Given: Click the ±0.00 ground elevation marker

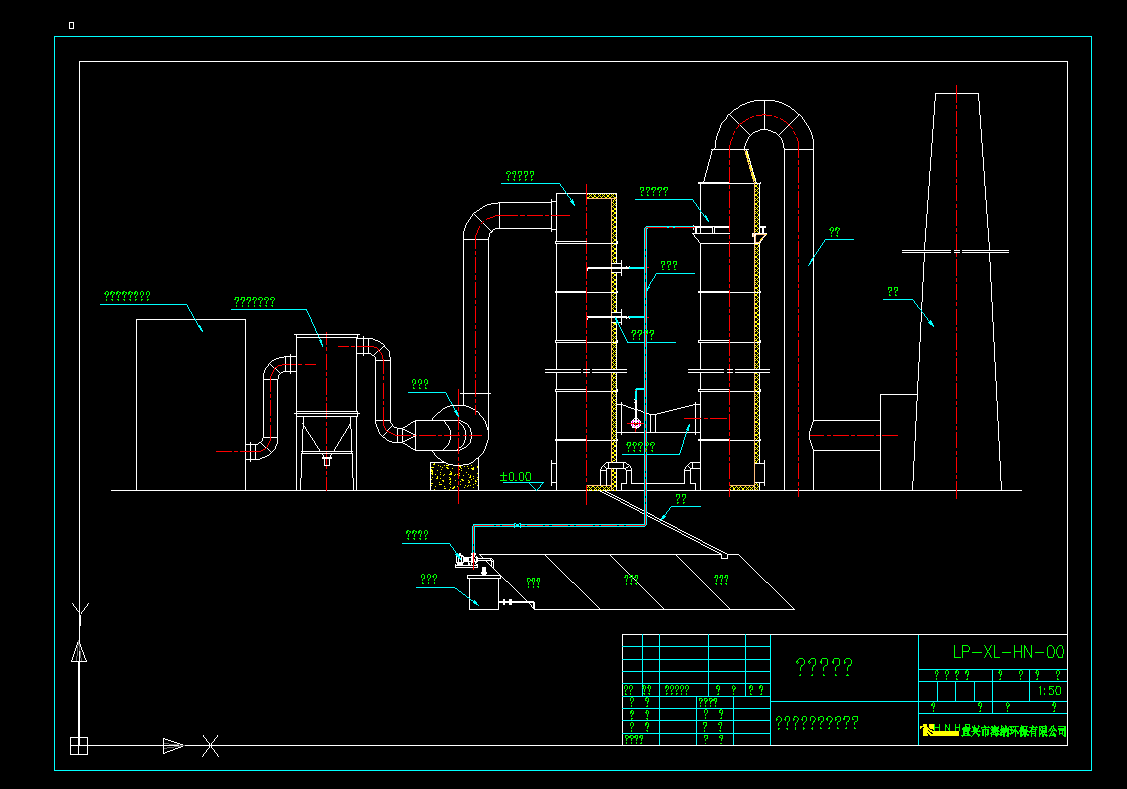Looking at the screenshot, I should 517,478.
